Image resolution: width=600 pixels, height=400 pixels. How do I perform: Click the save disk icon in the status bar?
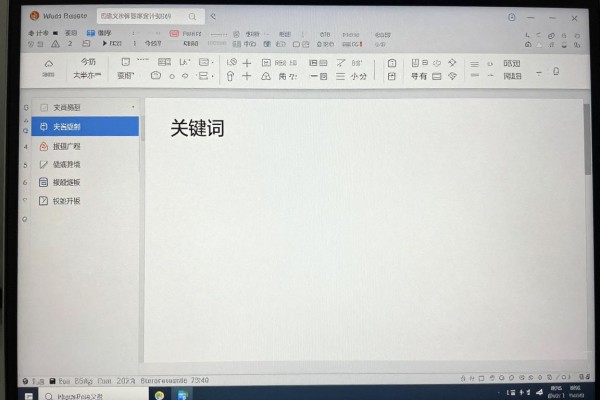click(x=52, y=381)
